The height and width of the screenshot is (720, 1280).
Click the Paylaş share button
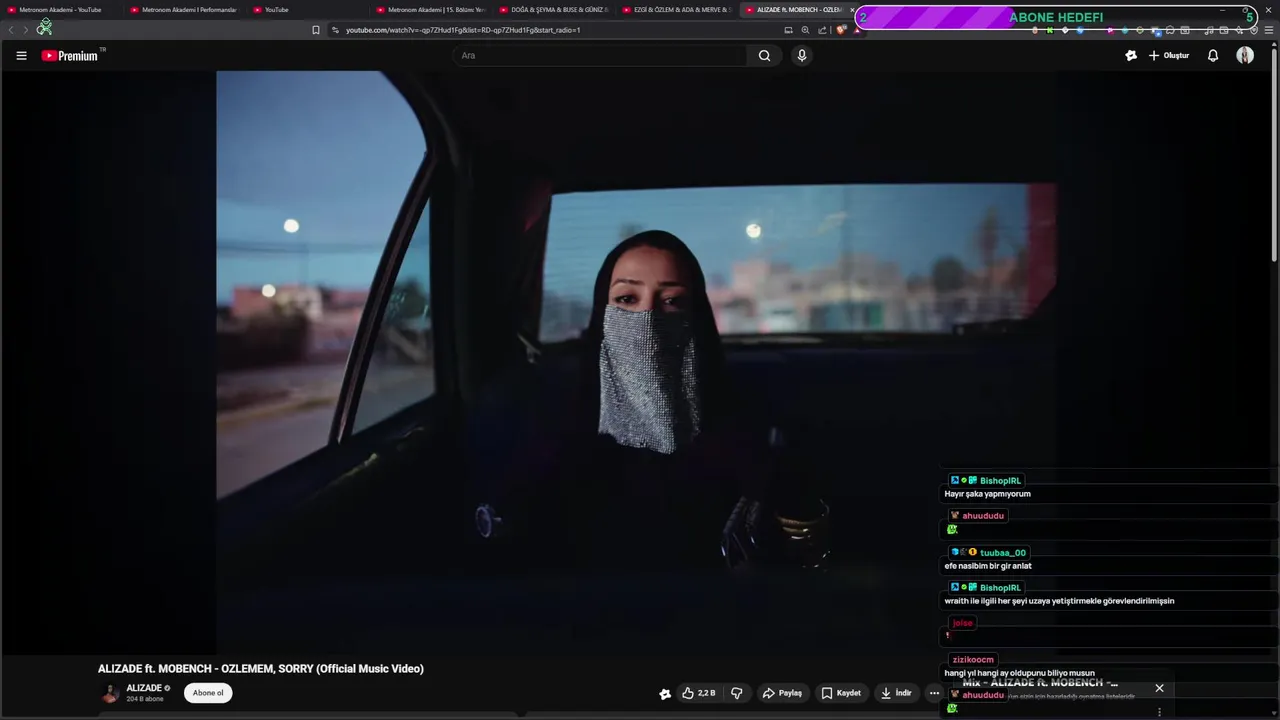tap(782, 693)
